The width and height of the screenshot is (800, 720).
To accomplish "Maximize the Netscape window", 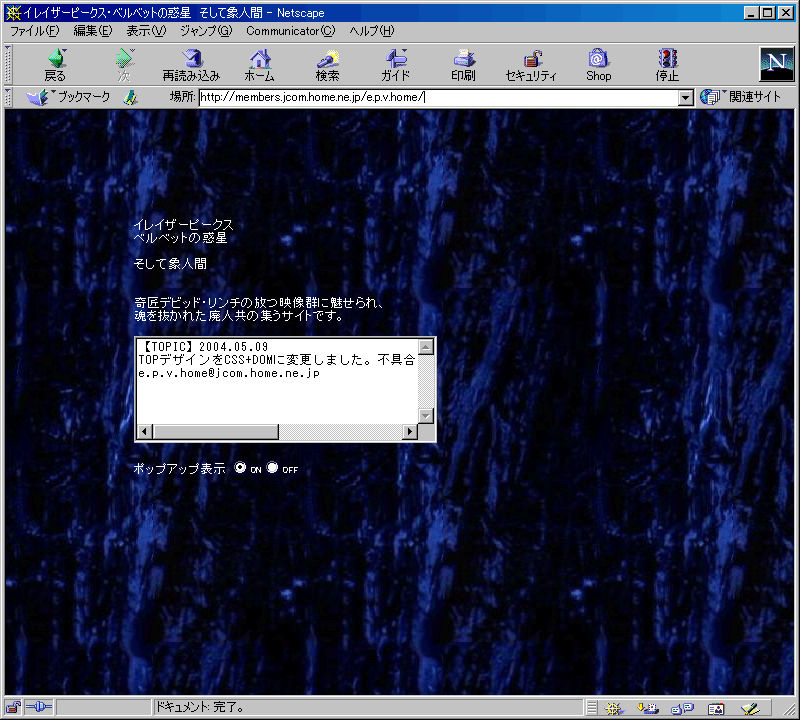I will coord(767,13).
